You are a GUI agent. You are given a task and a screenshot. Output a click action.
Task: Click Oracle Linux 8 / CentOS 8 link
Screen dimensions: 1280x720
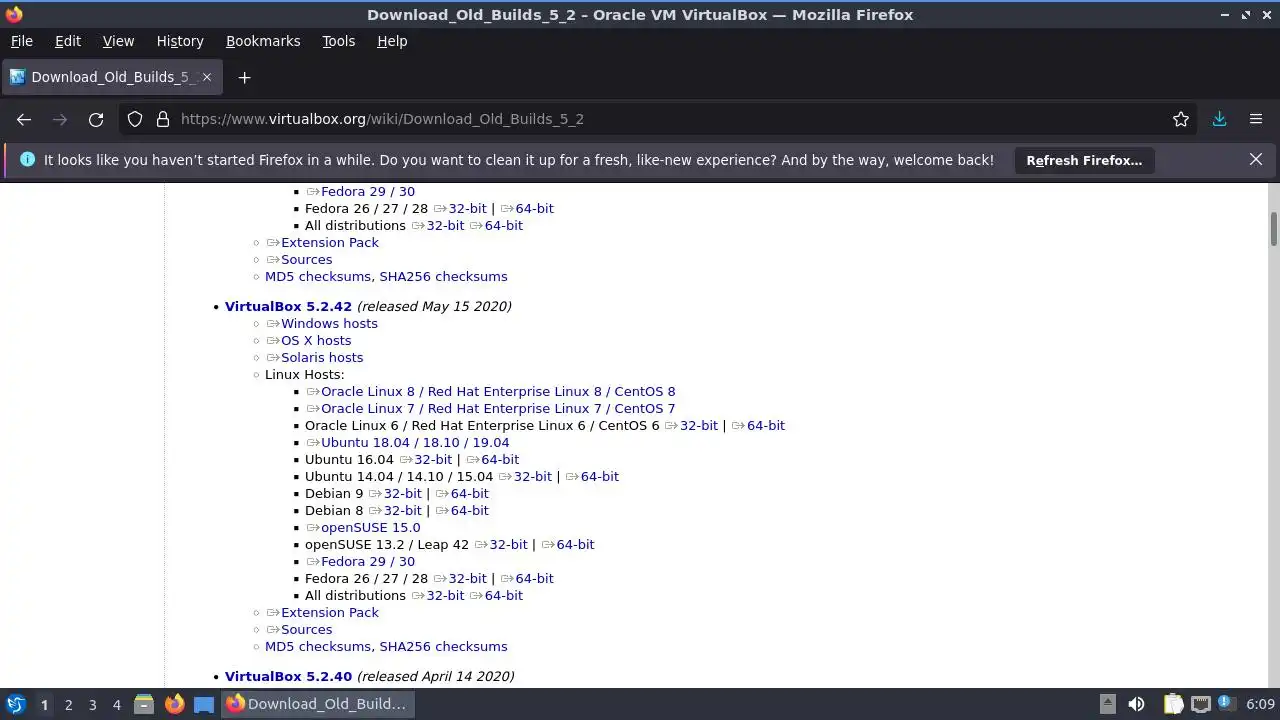[x=491, y=391]
